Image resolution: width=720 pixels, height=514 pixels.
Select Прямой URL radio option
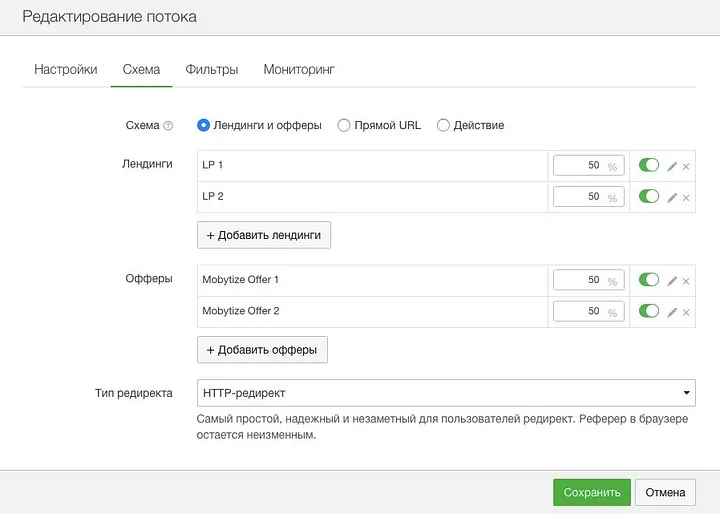[x=344, y=125]
